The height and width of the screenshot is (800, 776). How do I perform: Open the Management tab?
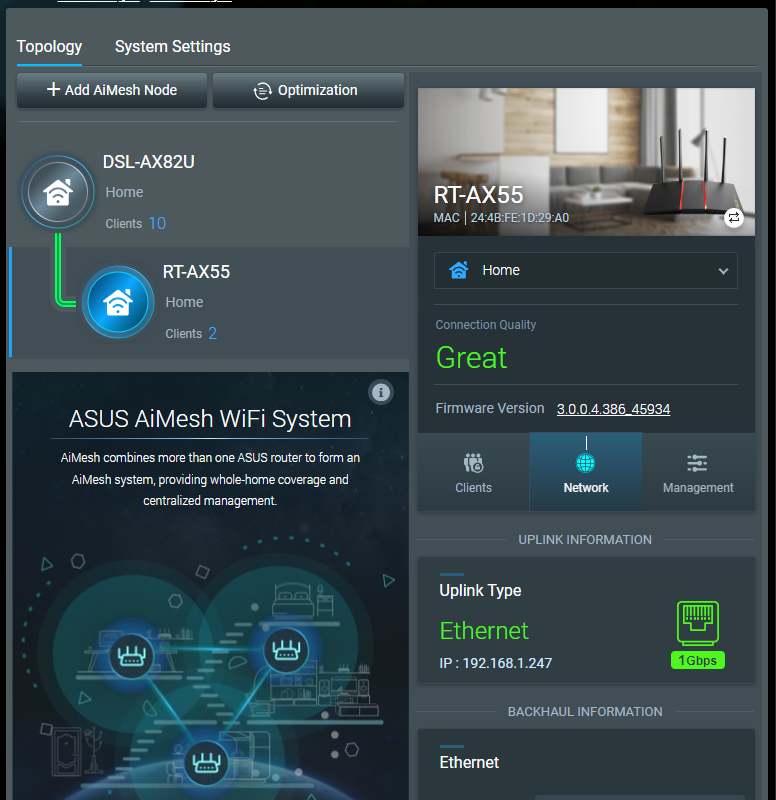click(x=698, y=472)
